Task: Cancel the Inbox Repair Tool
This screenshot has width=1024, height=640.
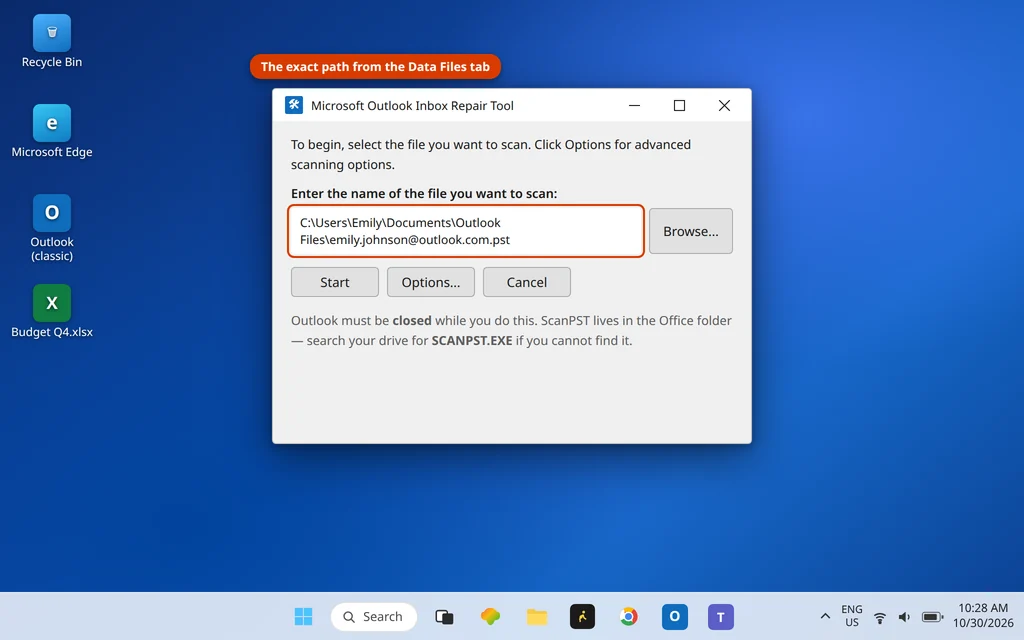Action: click(526, 282)
